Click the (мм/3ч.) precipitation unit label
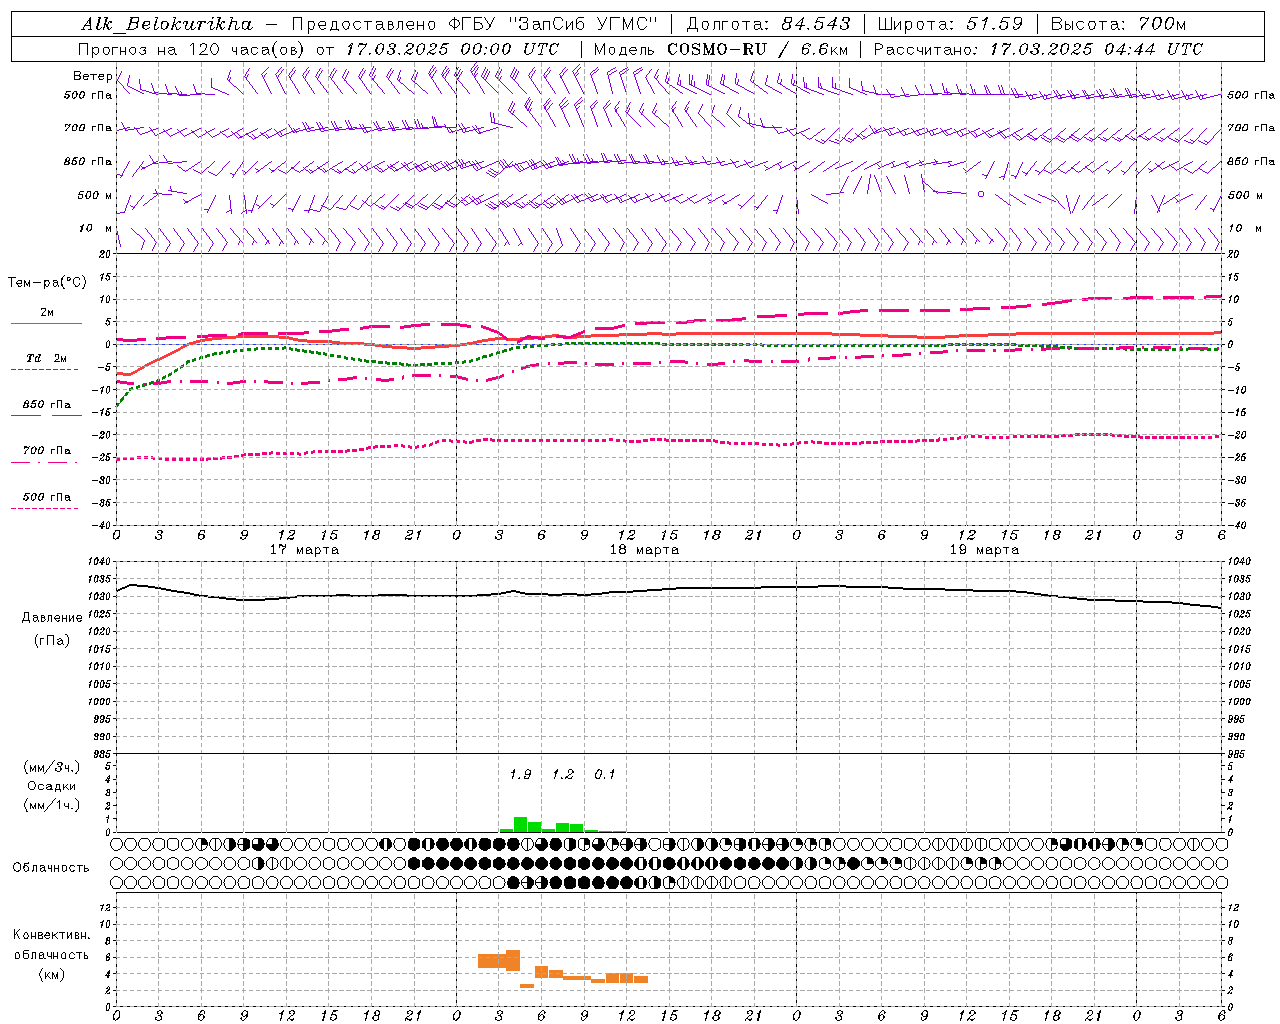Image resolution: width=1280 pixels, height=1024 pixels. click(x=51, y=767)
